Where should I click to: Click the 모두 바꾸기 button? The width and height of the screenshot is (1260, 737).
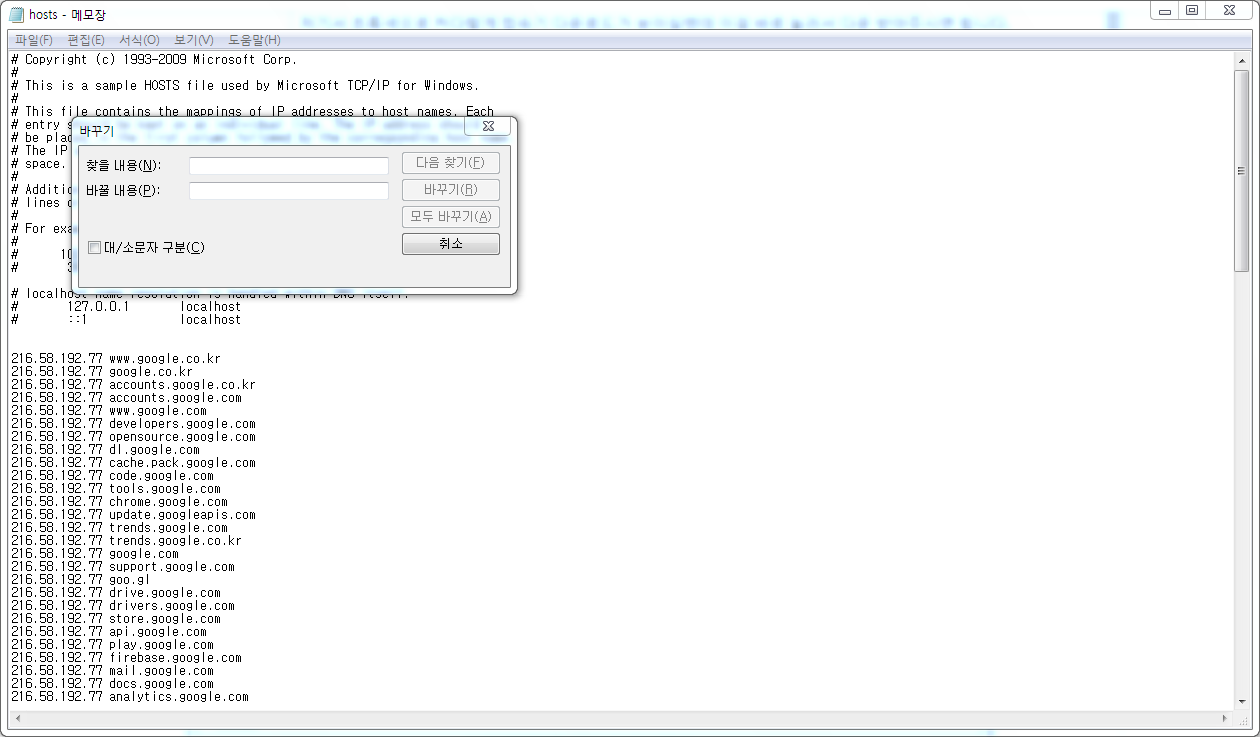tap(451, 217)
